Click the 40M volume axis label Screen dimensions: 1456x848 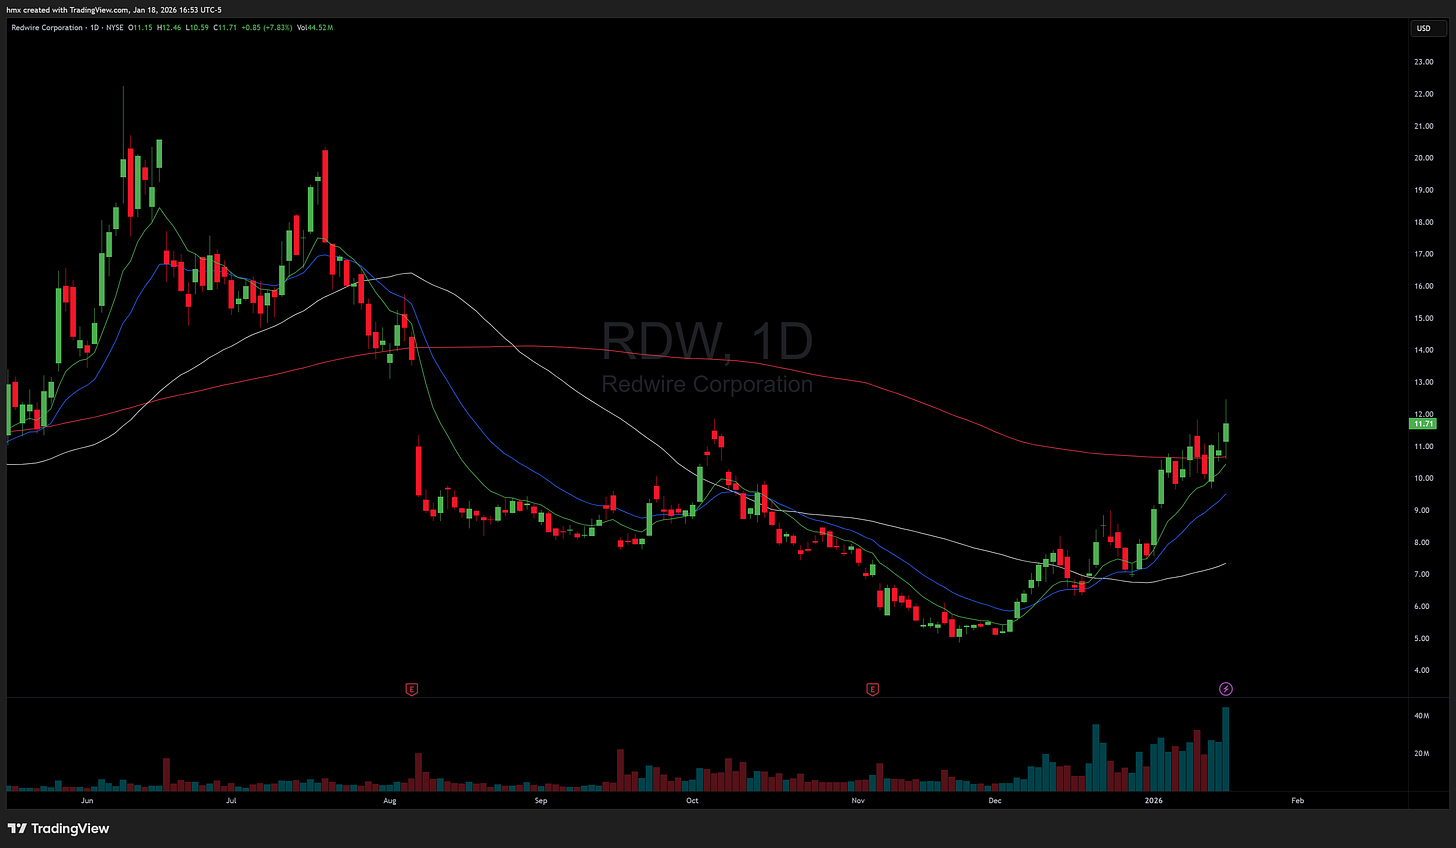pyautogui.click(x=1421, y=716)
